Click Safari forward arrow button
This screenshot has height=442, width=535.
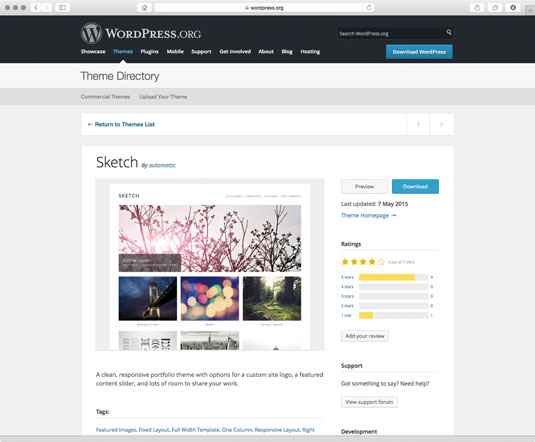pyautogui.click(x=47, y=8)
